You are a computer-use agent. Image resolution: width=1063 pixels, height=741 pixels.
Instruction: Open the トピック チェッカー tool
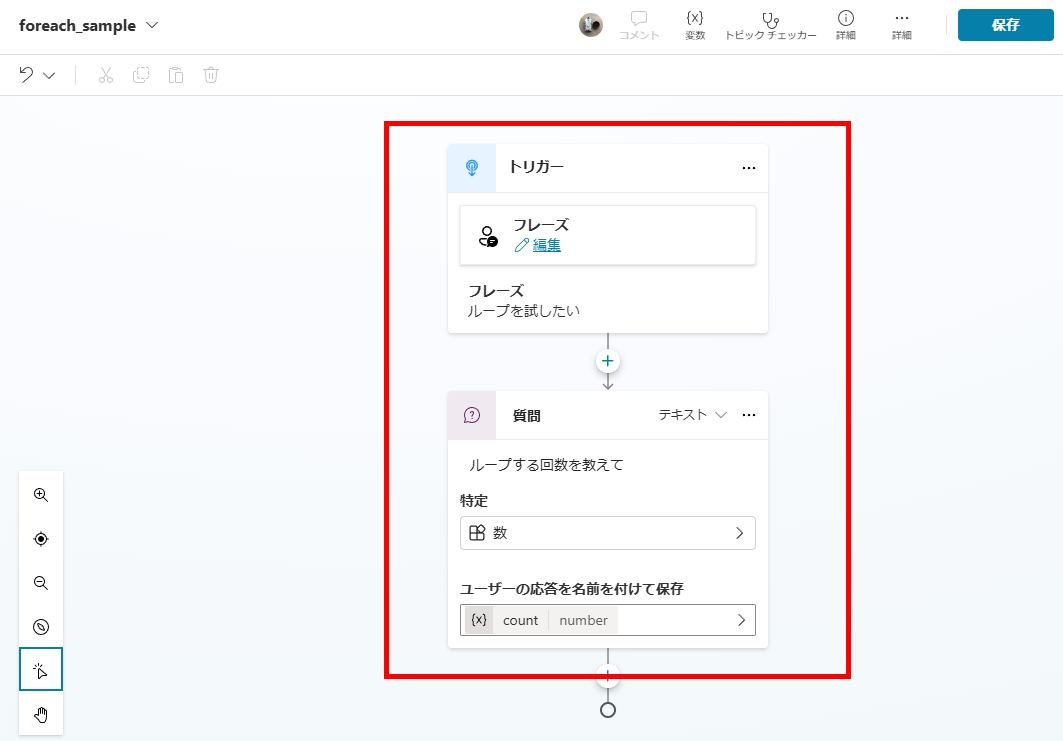point(770,25)
